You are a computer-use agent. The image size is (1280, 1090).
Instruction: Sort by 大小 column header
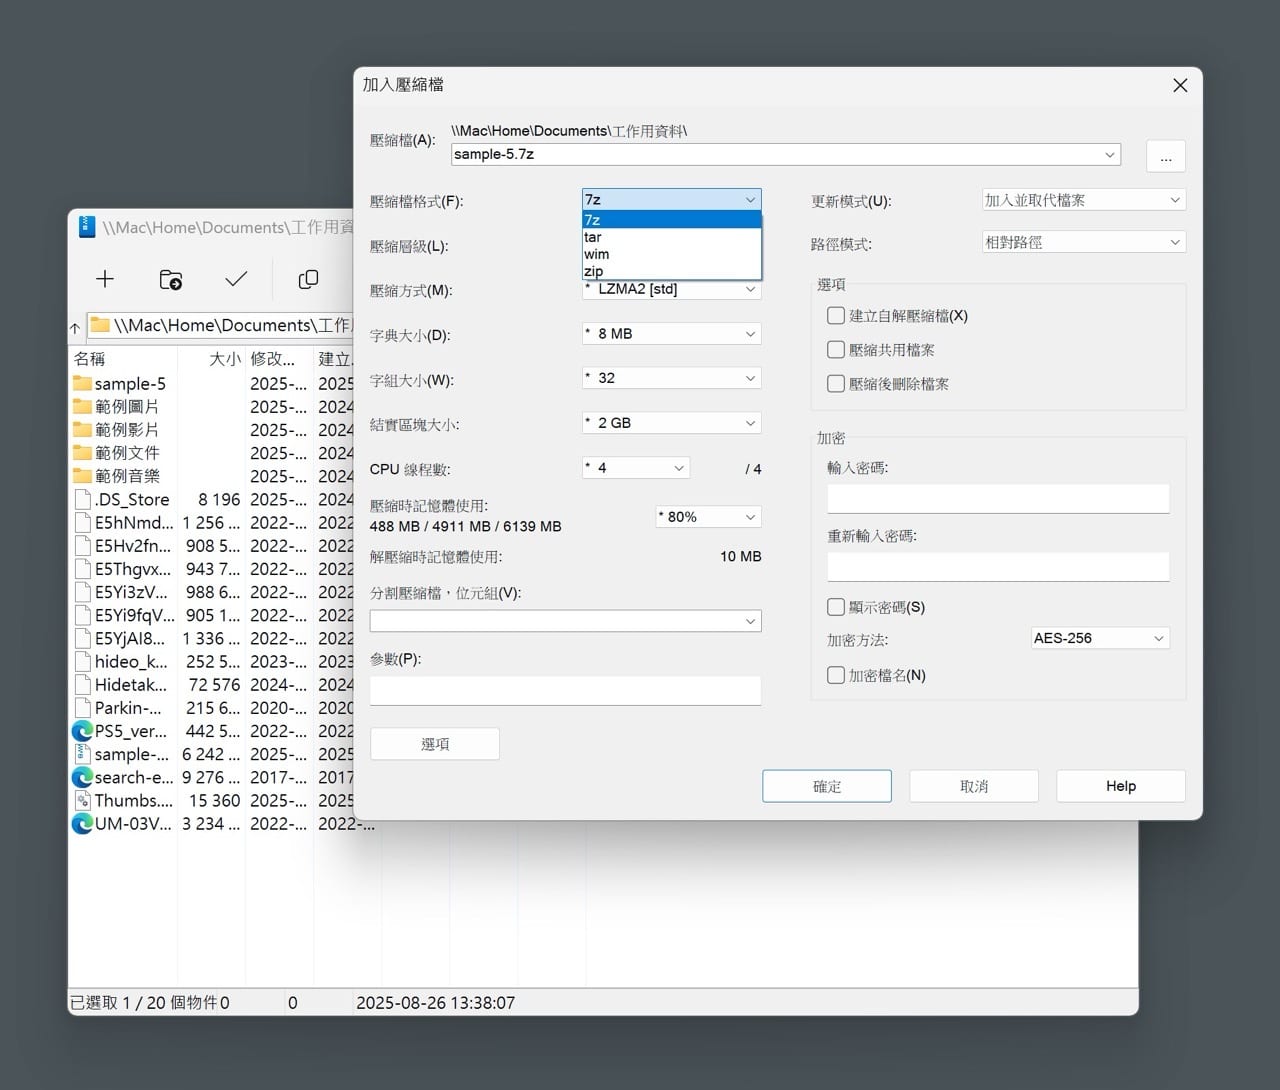point(211,359)
